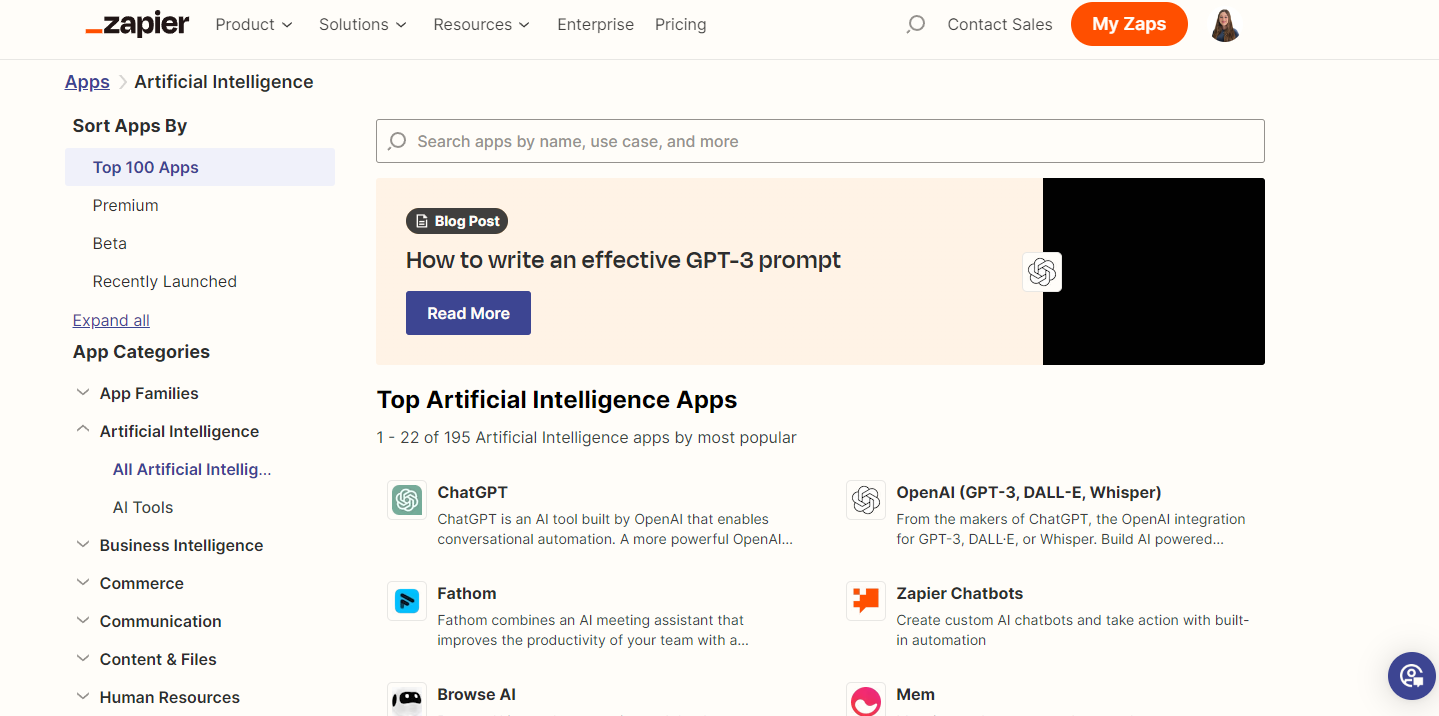Click the My Zaps button

(x=1128, y=25)
